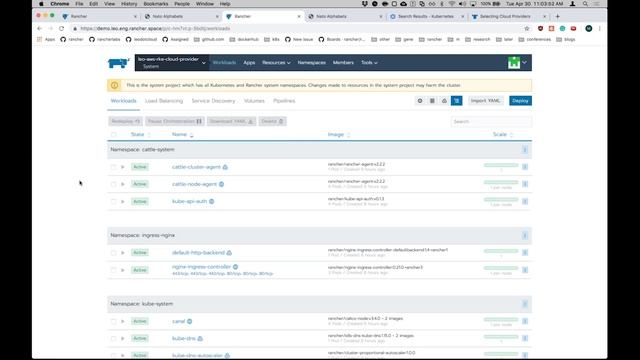
Task: Expand the canal row
Action: (x=122, y=321)
